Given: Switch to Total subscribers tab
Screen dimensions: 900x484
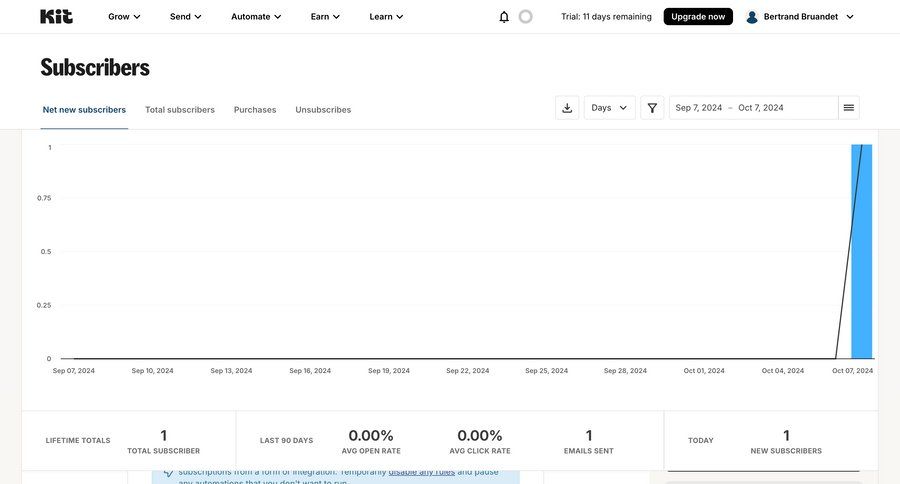Looking at the screenshot, I should [x=180, y=110].
